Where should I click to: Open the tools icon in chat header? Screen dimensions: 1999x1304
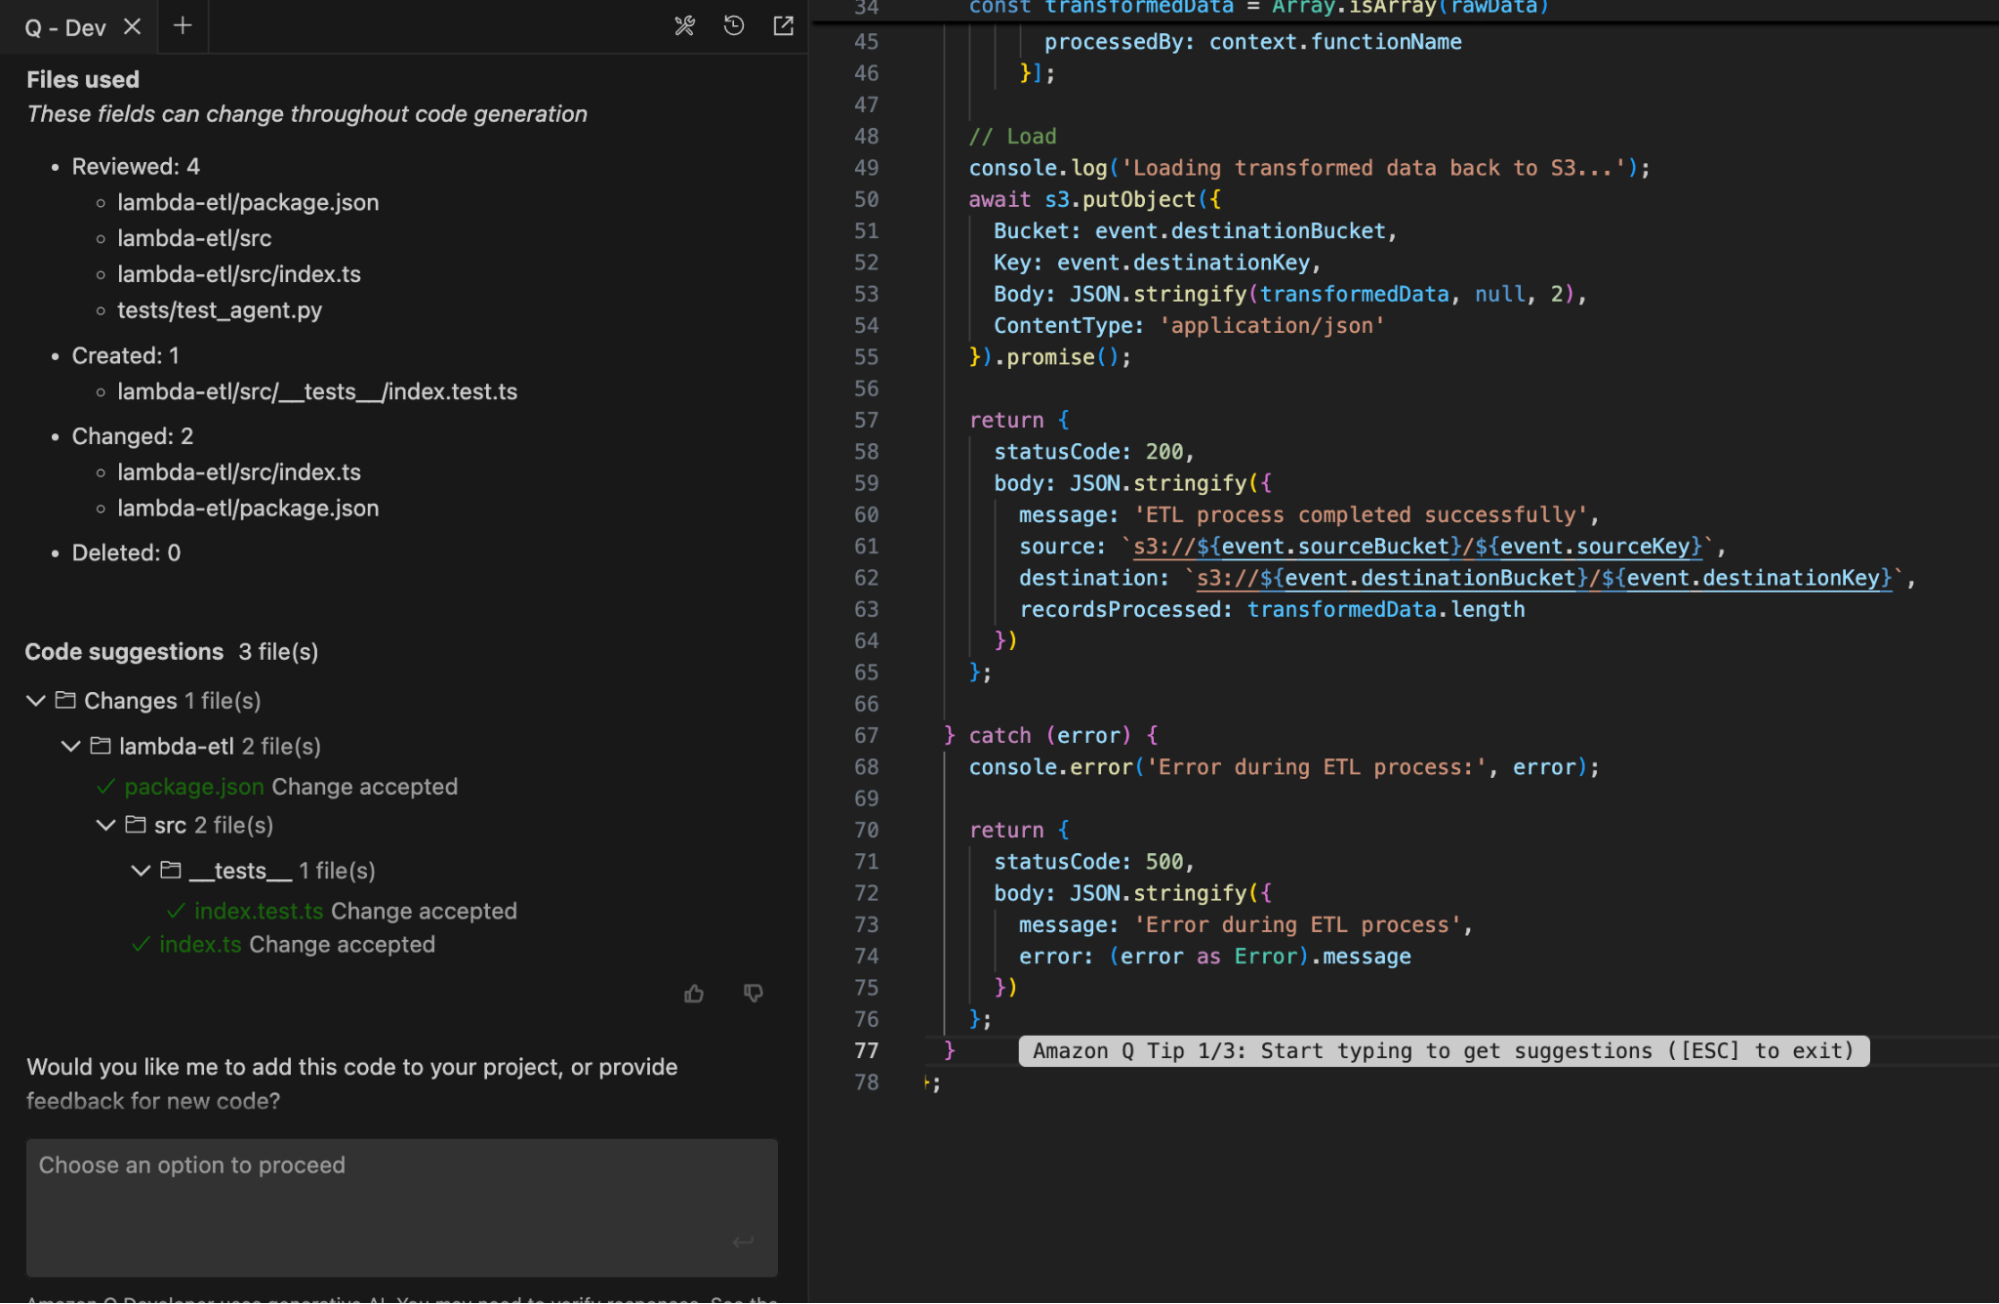coord(684,26)
